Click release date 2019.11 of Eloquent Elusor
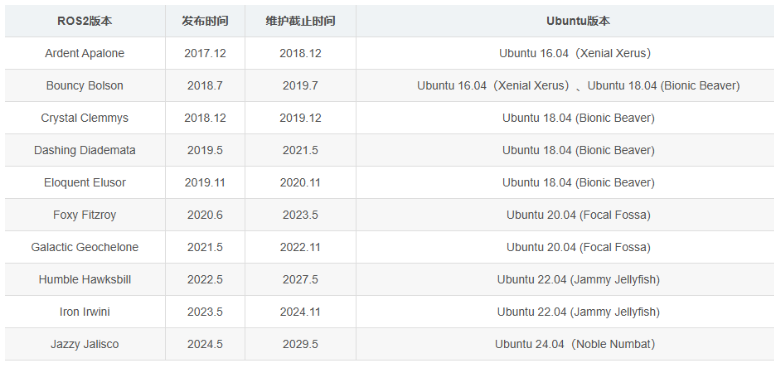Screen dimensions: 774x365 pos(205,183)
